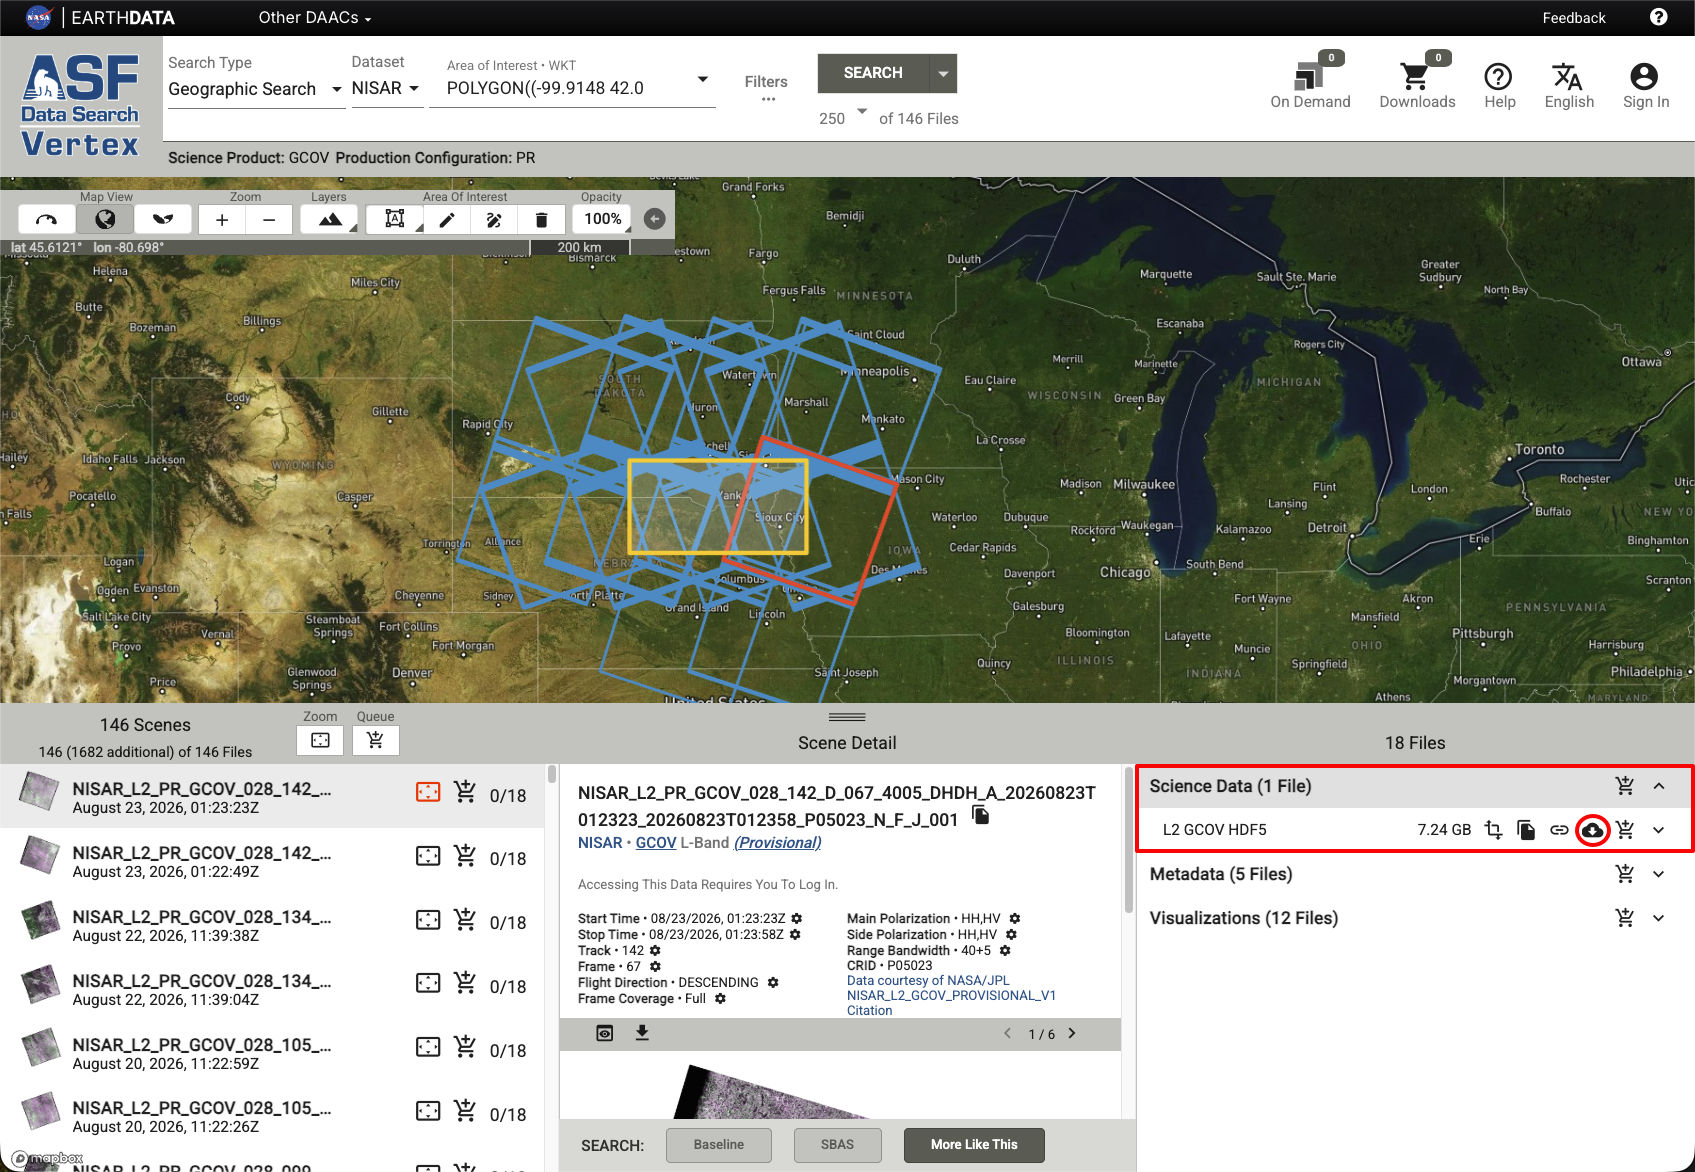This screenshot has height=1172, width=1695.
Task: Open browse image viewer
Action: click(605, 1033)
